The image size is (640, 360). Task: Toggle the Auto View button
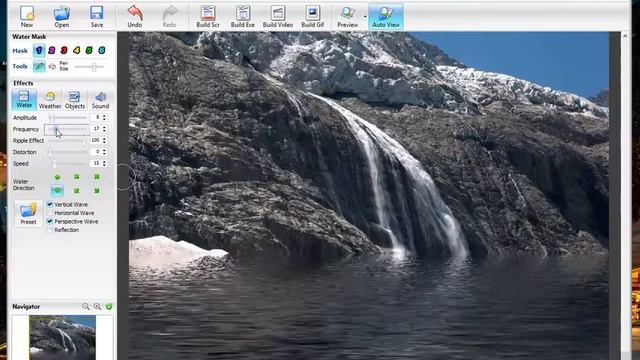[x=386, y=16]
